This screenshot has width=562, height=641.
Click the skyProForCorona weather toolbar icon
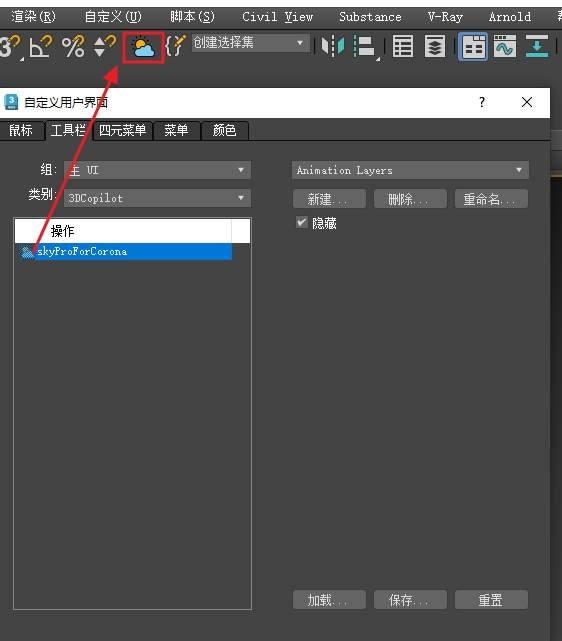coord(143,47)
